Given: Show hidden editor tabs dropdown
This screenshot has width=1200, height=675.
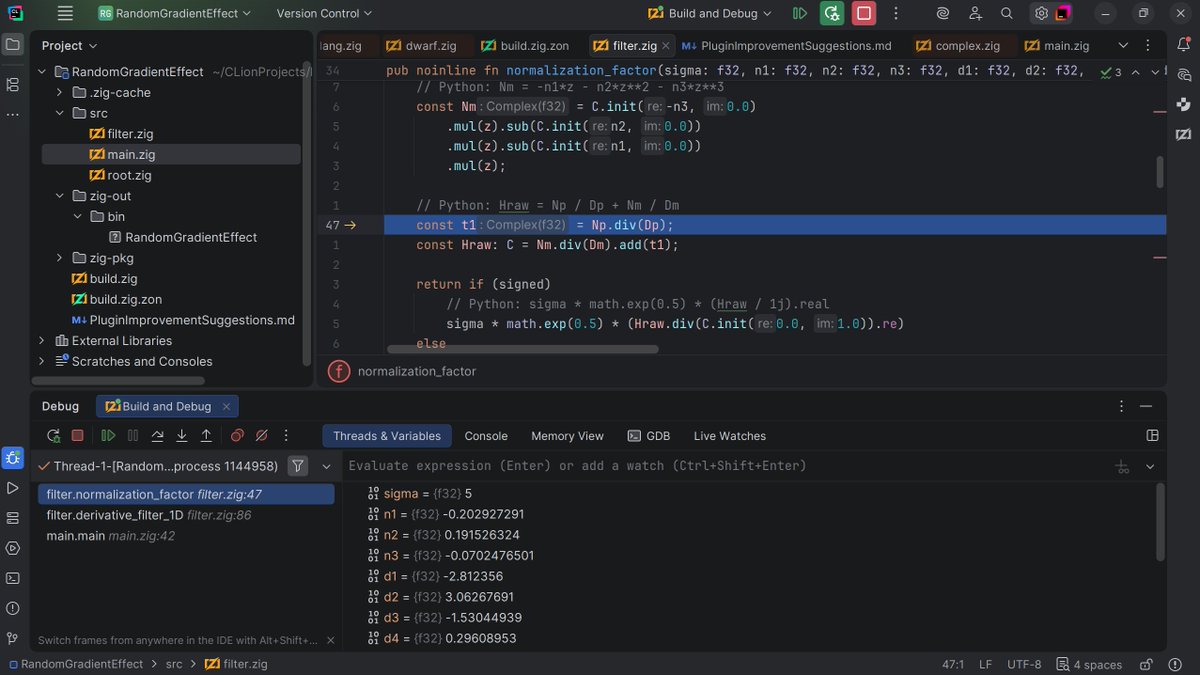Looking at the screenshot, I should [x=1123, y=46].
